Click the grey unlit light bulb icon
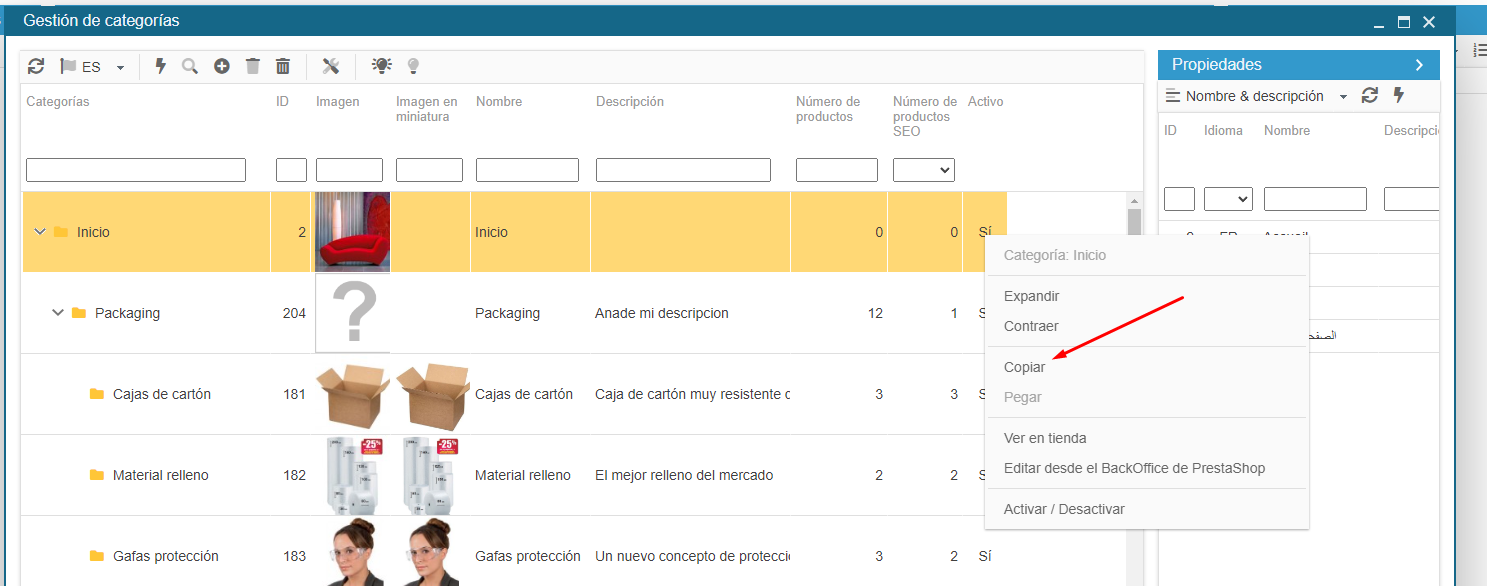 [x=413, y=66]
